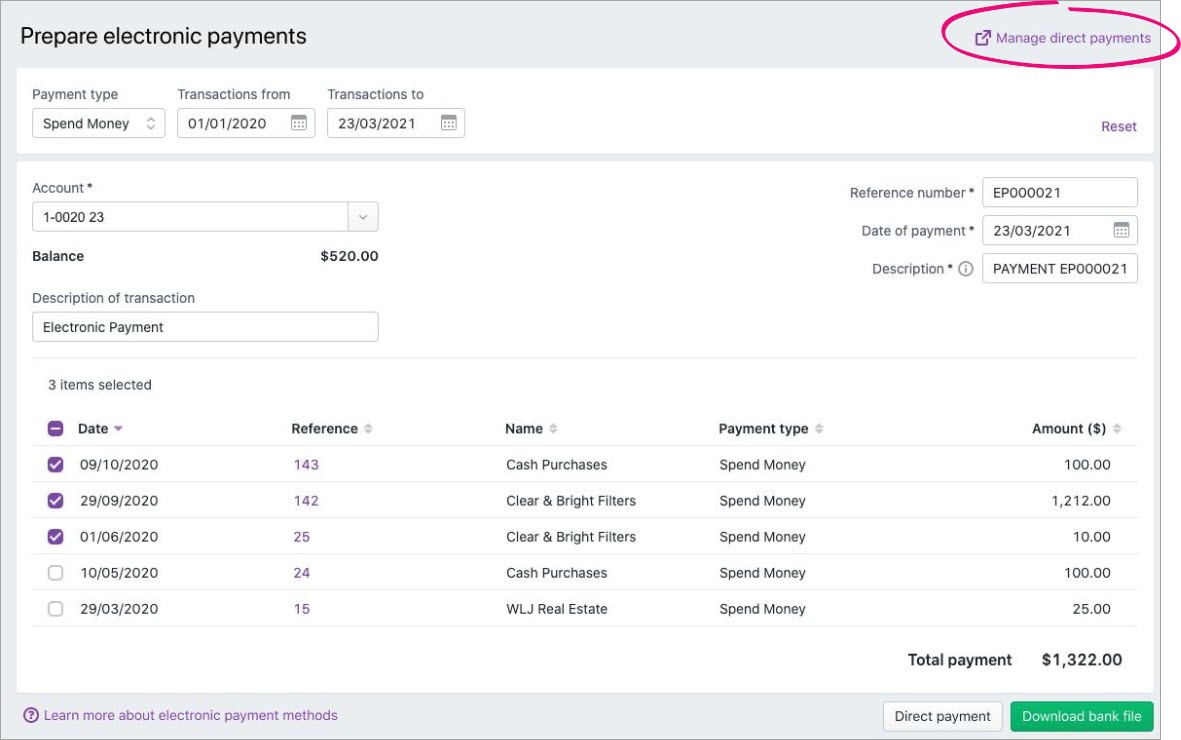Open the Transactions to calendar picker
The width and height of the screenshot is (1181, 740).
tap(446, 122)
